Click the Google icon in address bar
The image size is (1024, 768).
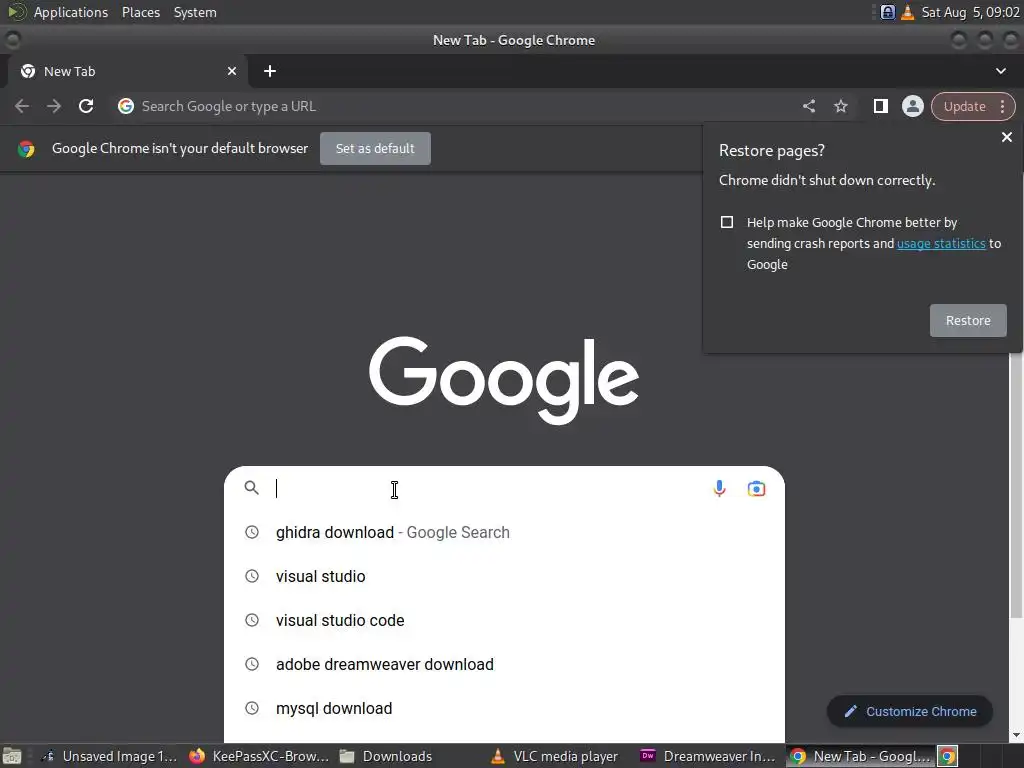(126, 106)
